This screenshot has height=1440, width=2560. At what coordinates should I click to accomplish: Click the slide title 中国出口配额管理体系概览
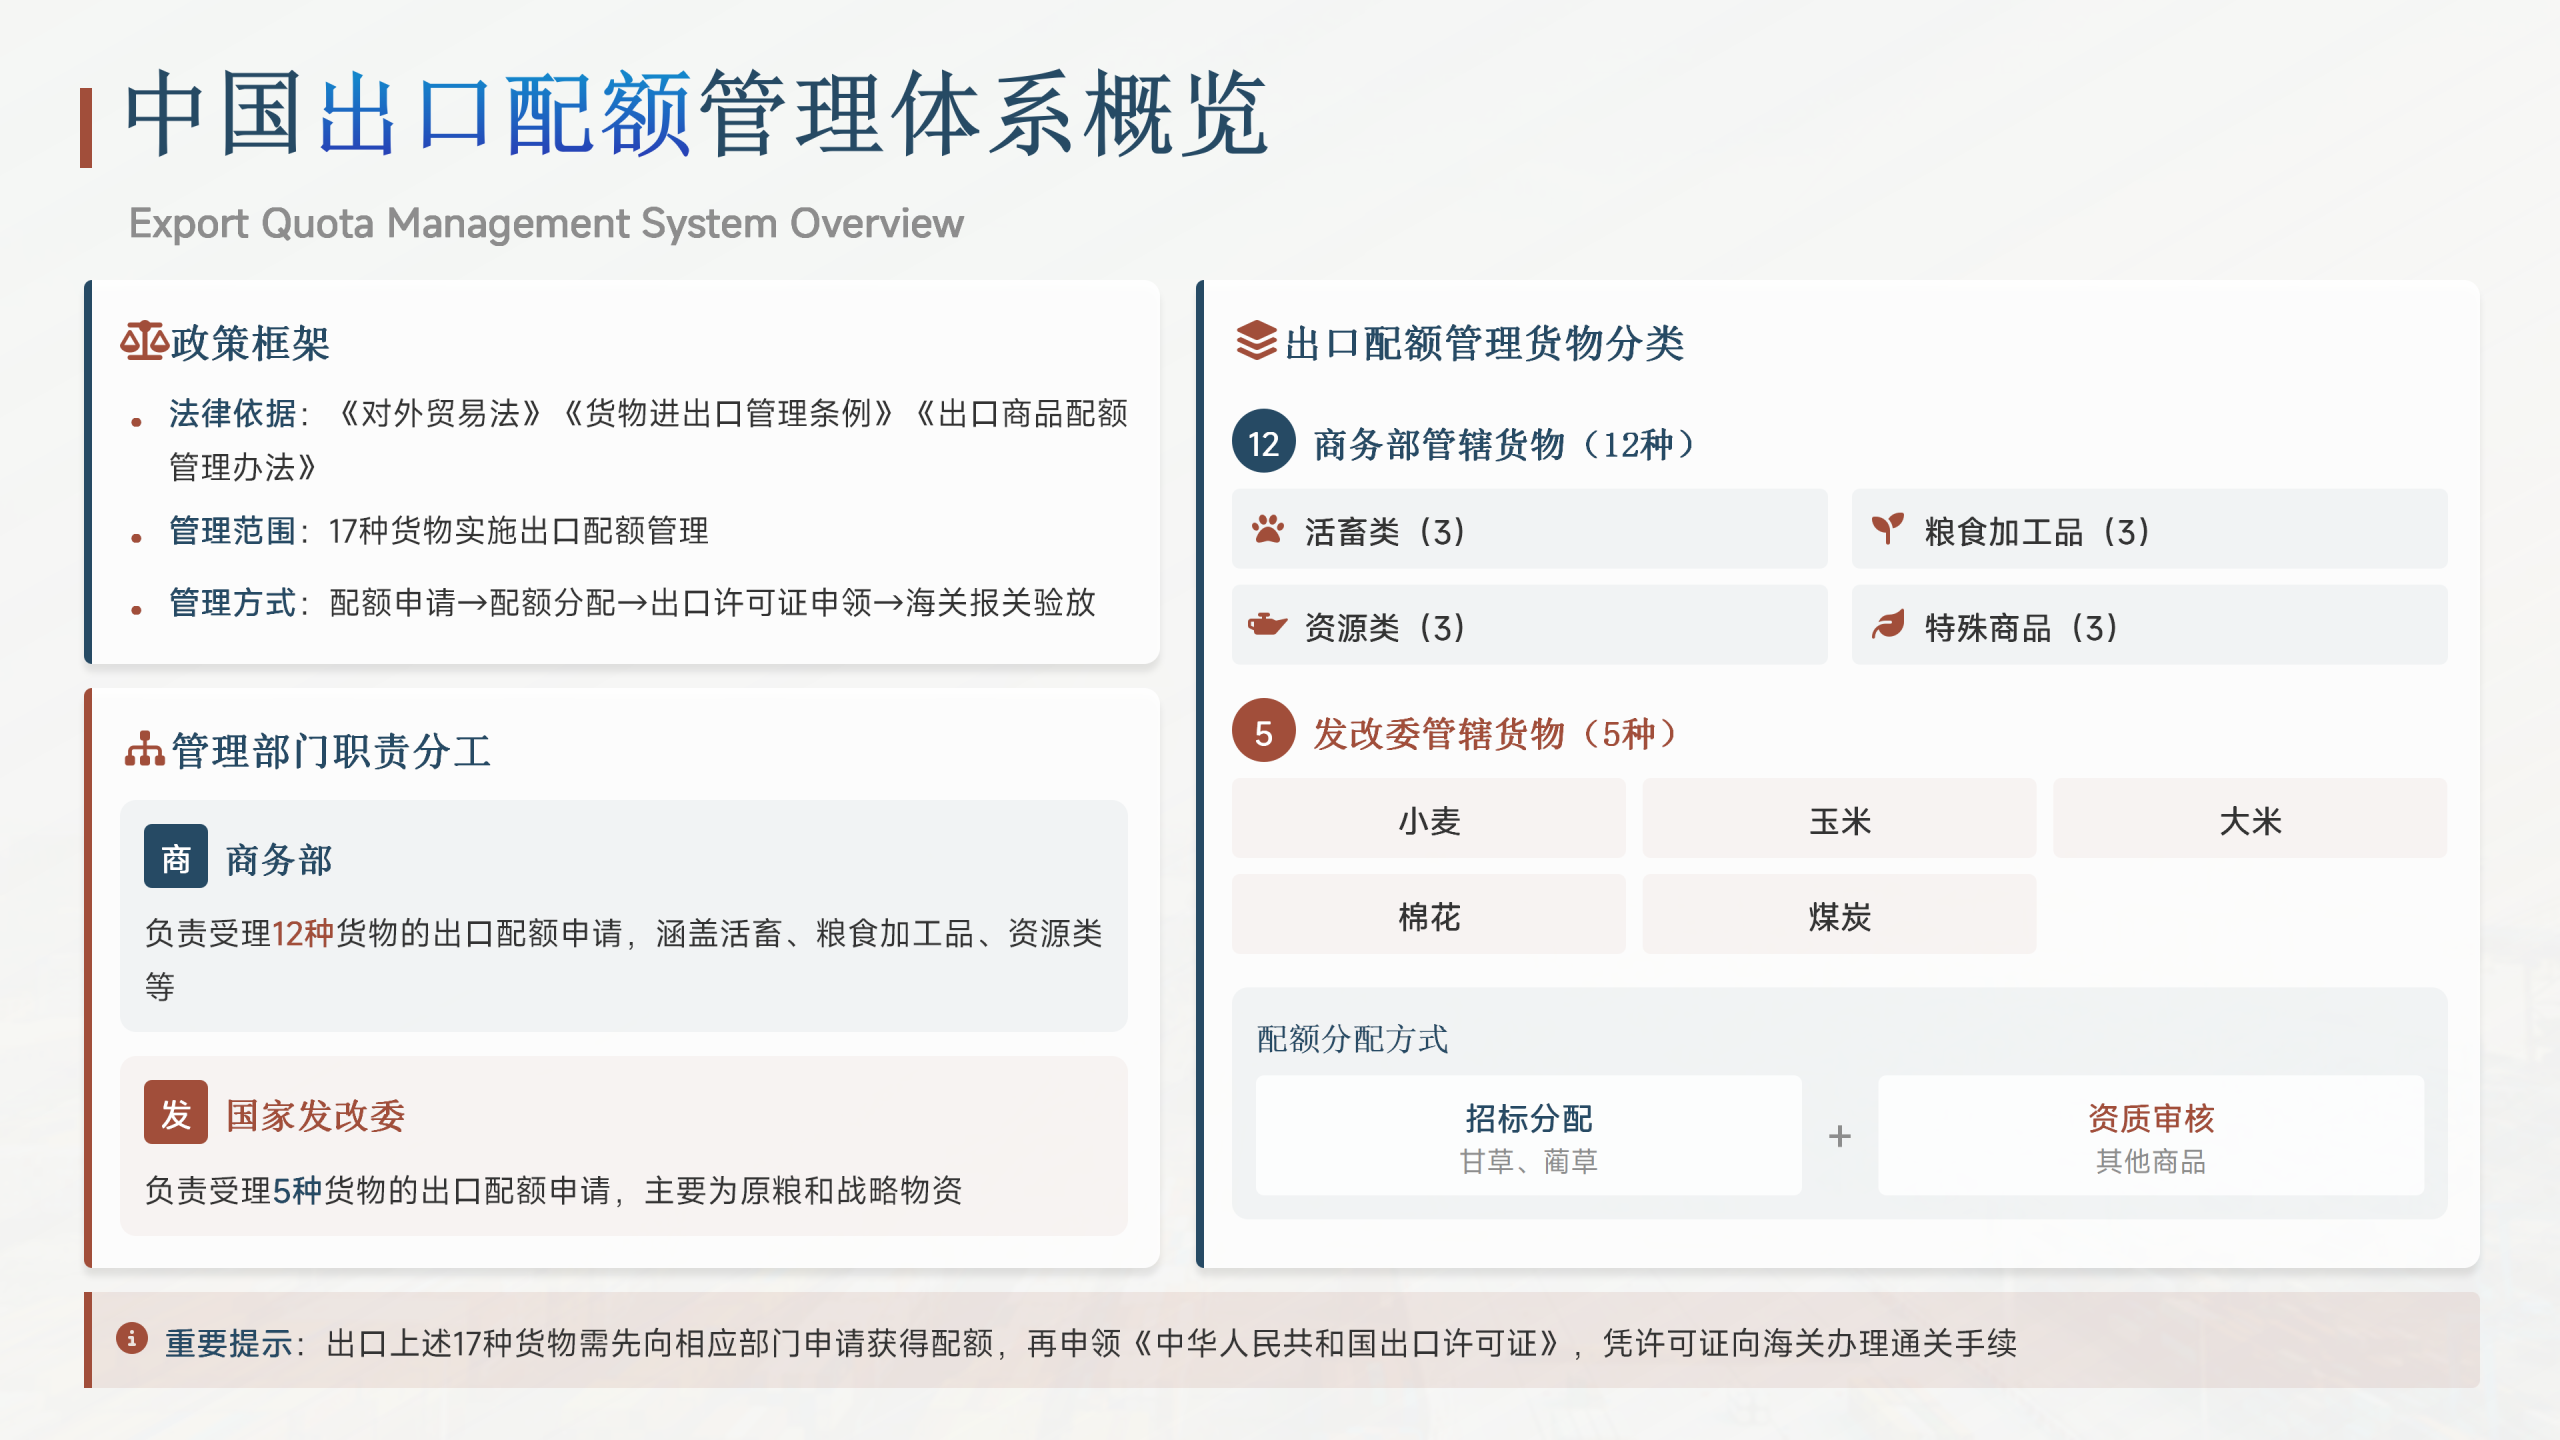[696, 115]
